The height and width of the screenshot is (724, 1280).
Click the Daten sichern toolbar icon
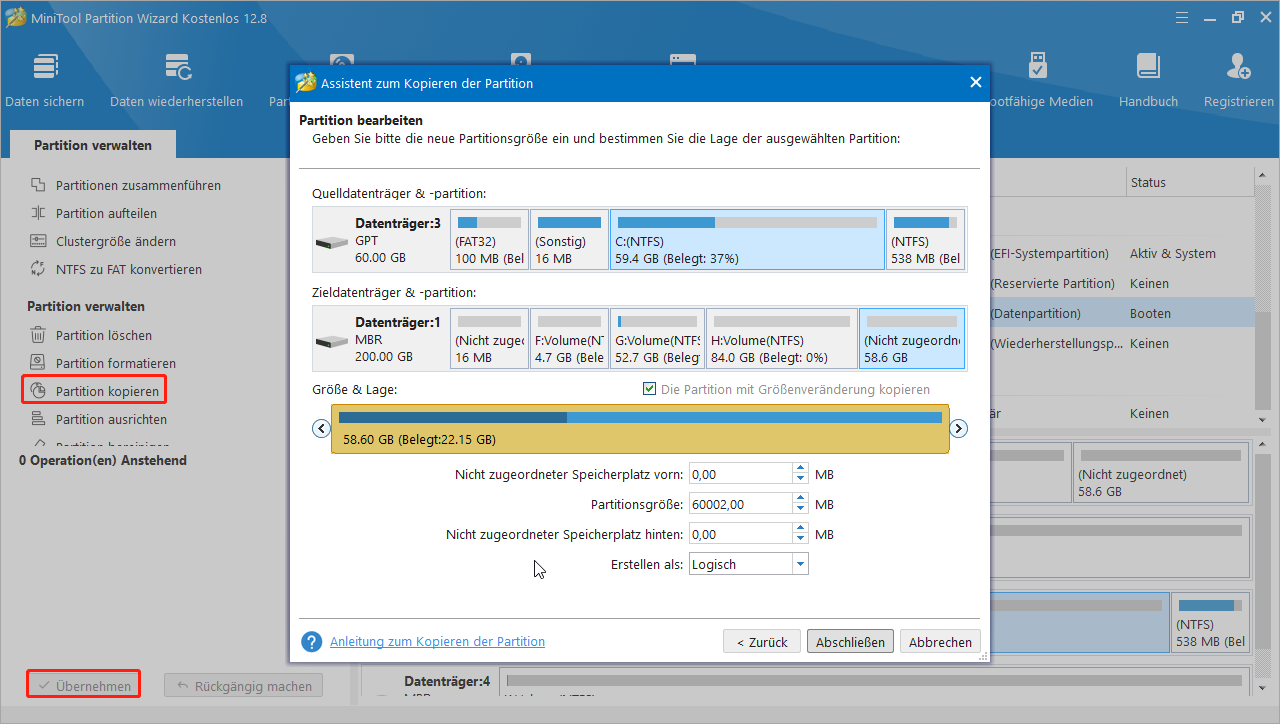coord(45,68)
